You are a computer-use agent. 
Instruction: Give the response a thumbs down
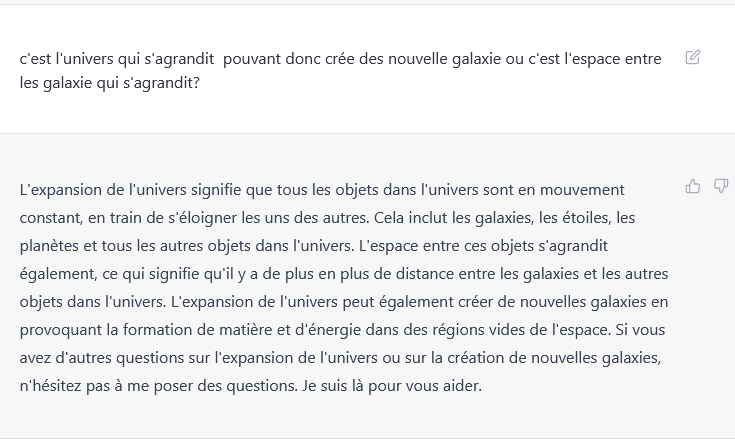[x=721, y=186]
